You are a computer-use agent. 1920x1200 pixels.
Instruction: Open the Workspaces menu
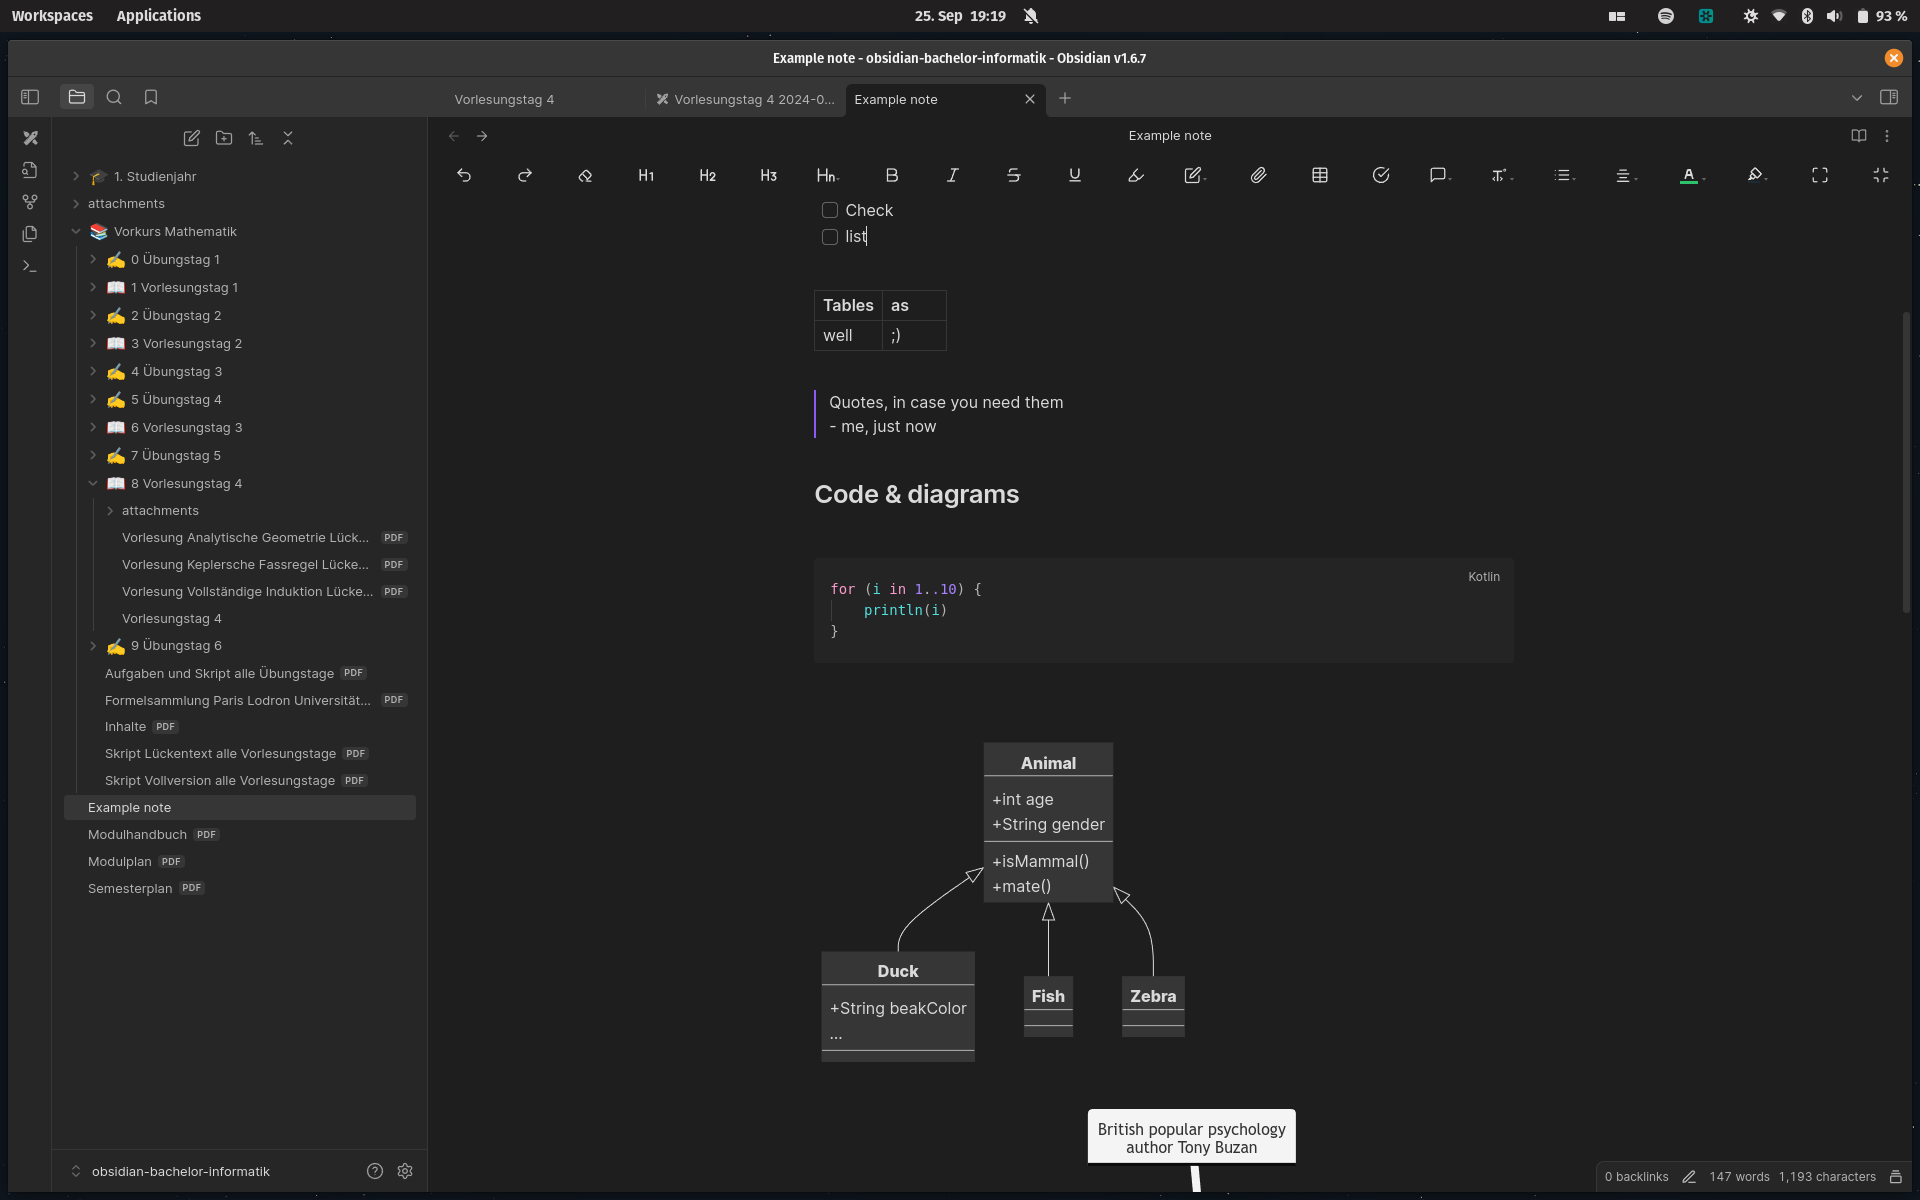(x=52, y=16)
